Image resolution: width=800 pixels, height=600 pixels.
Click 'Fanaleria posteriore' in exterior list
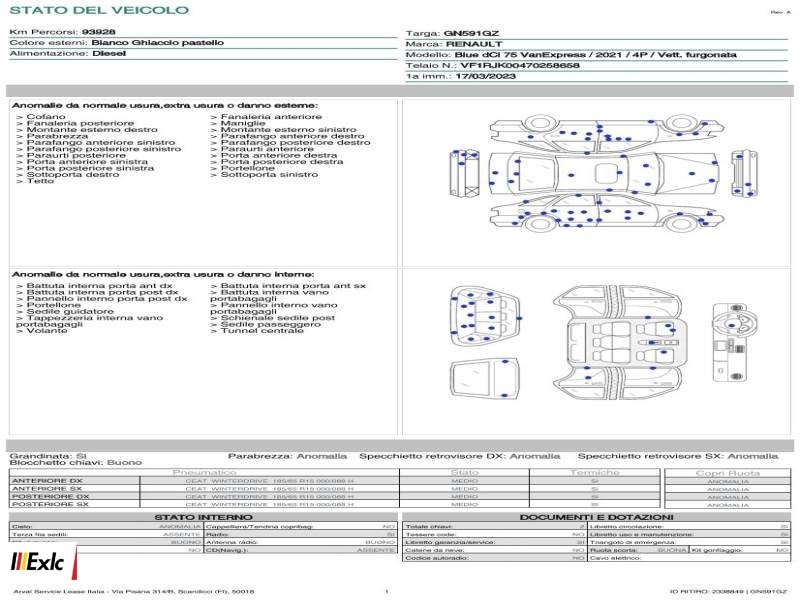80,123
